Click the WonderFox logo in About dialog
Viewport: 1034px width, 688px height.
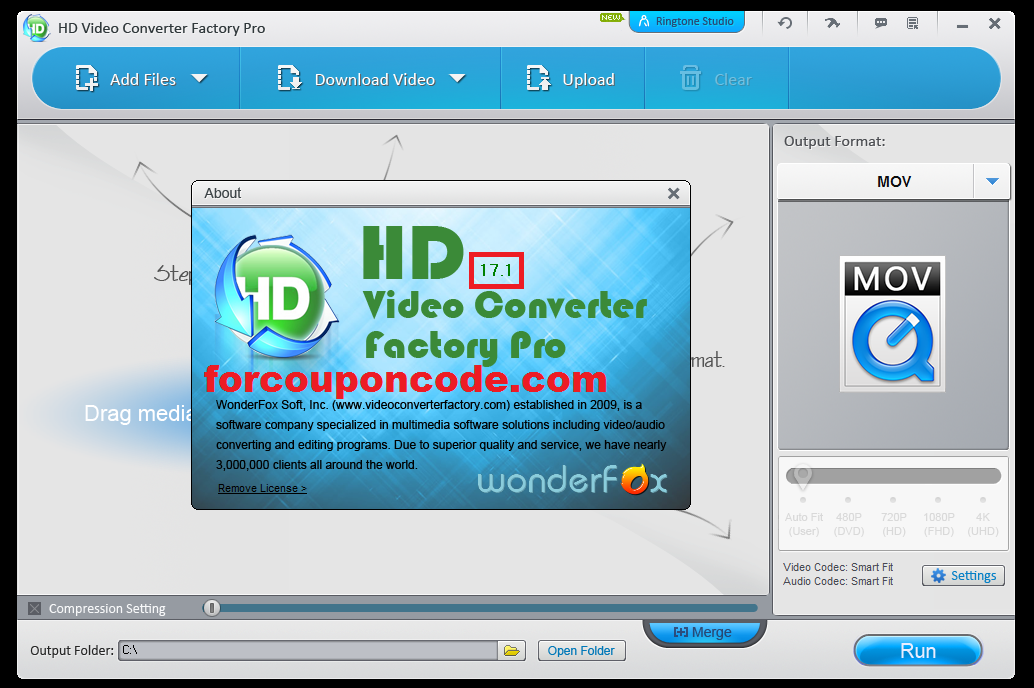pos(572,480)
